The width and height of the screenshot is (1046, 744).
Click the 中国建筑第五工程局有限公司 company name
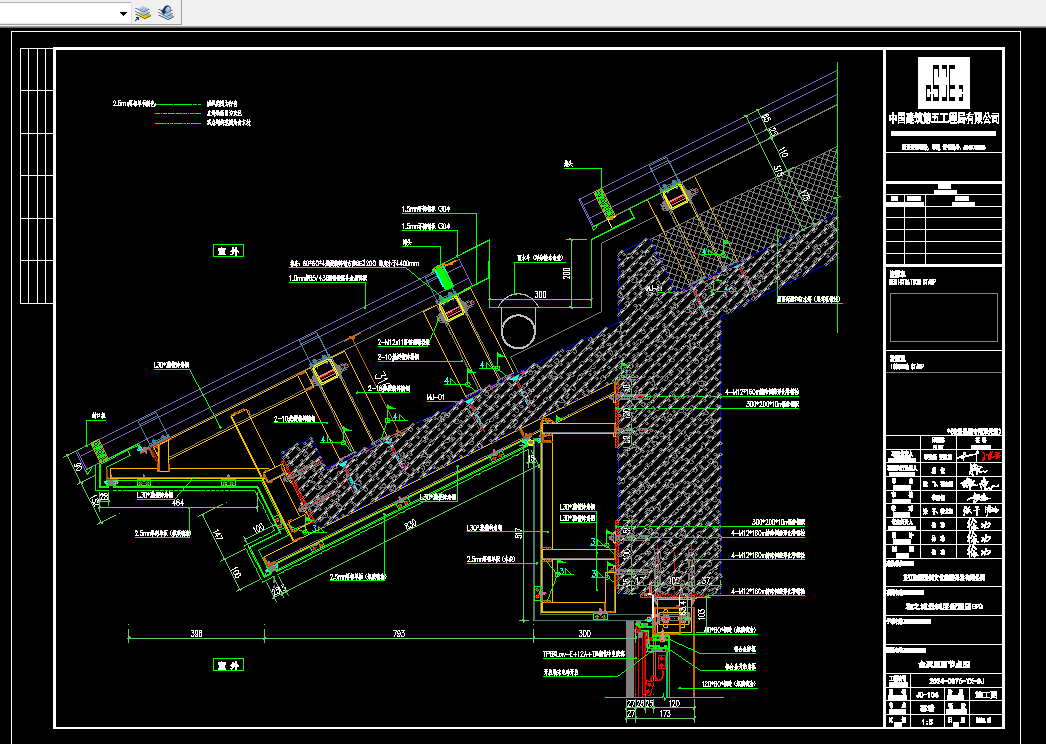coord(944,119)
